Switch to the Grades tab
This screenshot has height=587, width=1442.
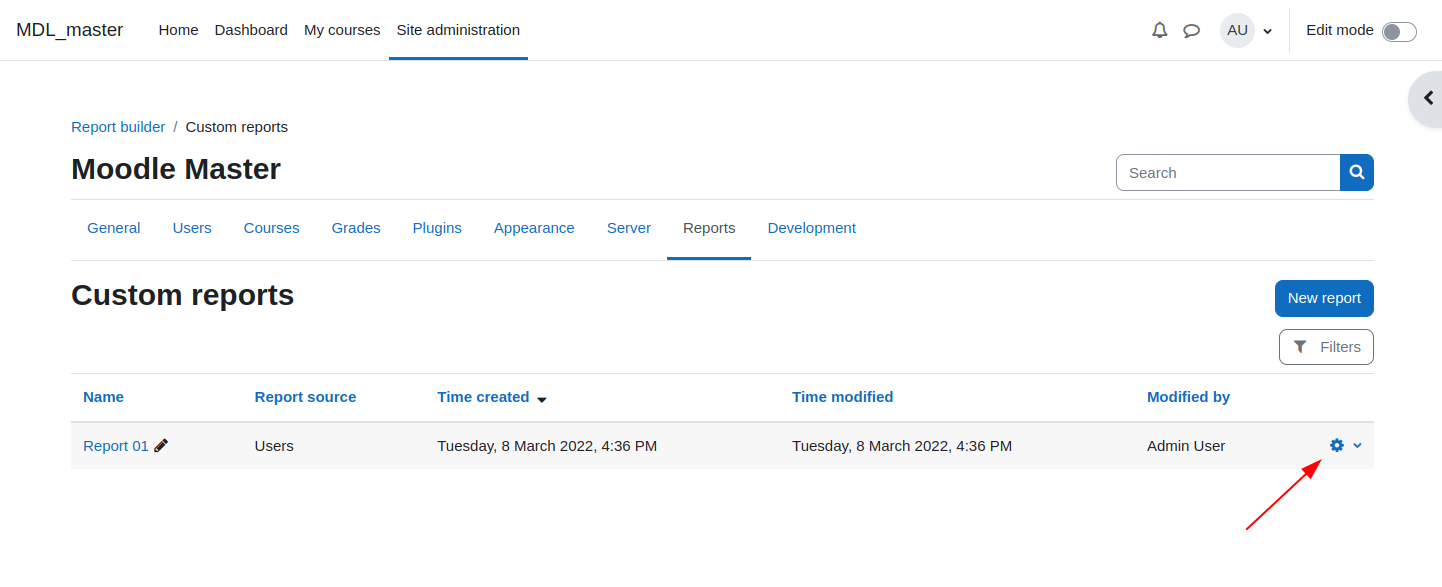(356, 228)
